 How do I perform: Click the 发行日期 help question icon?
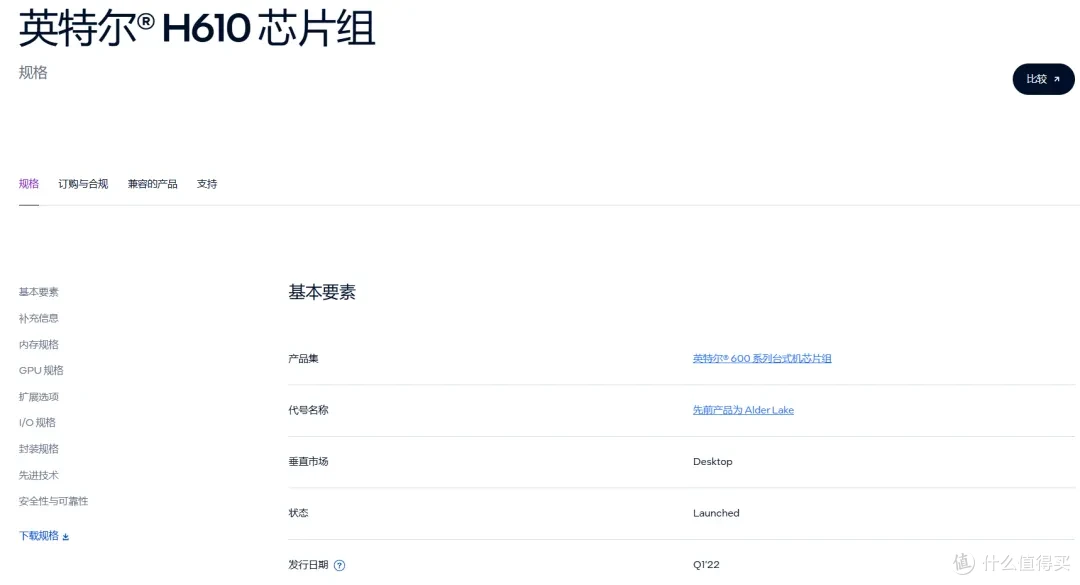[340, 565]
